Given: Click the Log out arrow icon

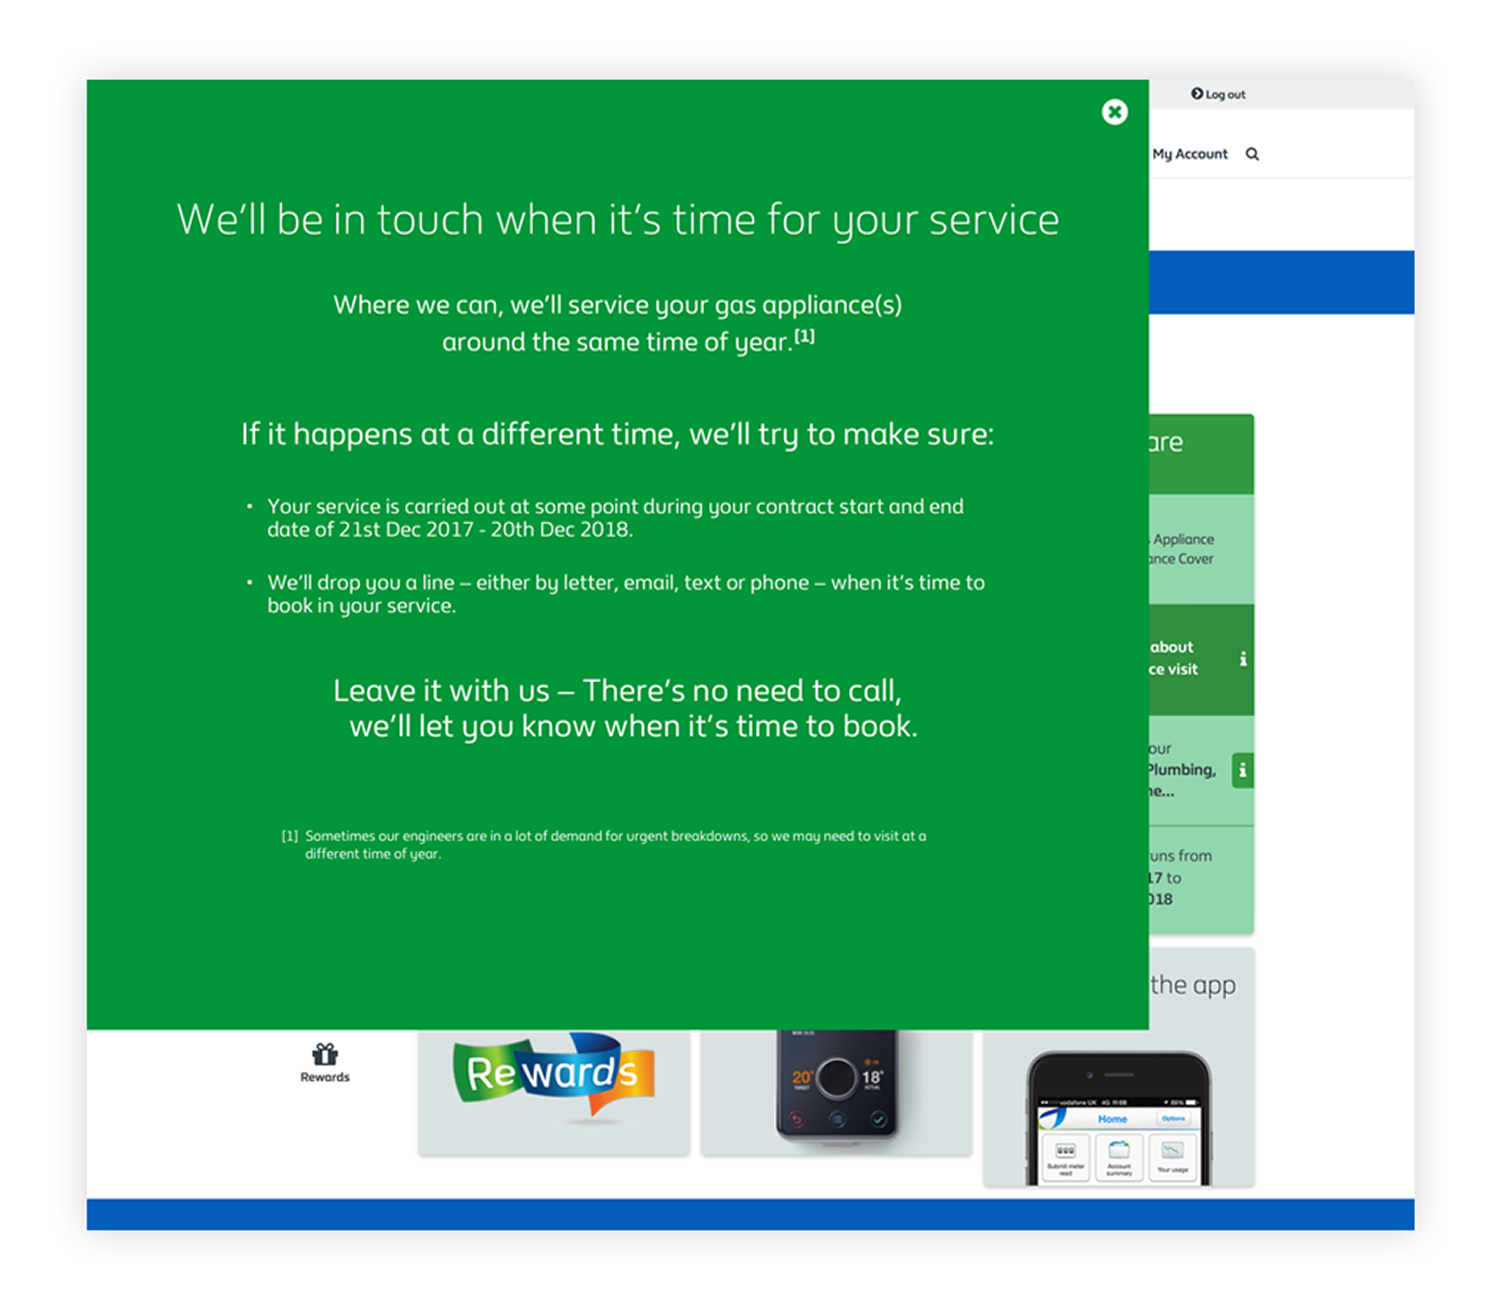Looking at the screenshot, I should click(x=1196, y=94).
